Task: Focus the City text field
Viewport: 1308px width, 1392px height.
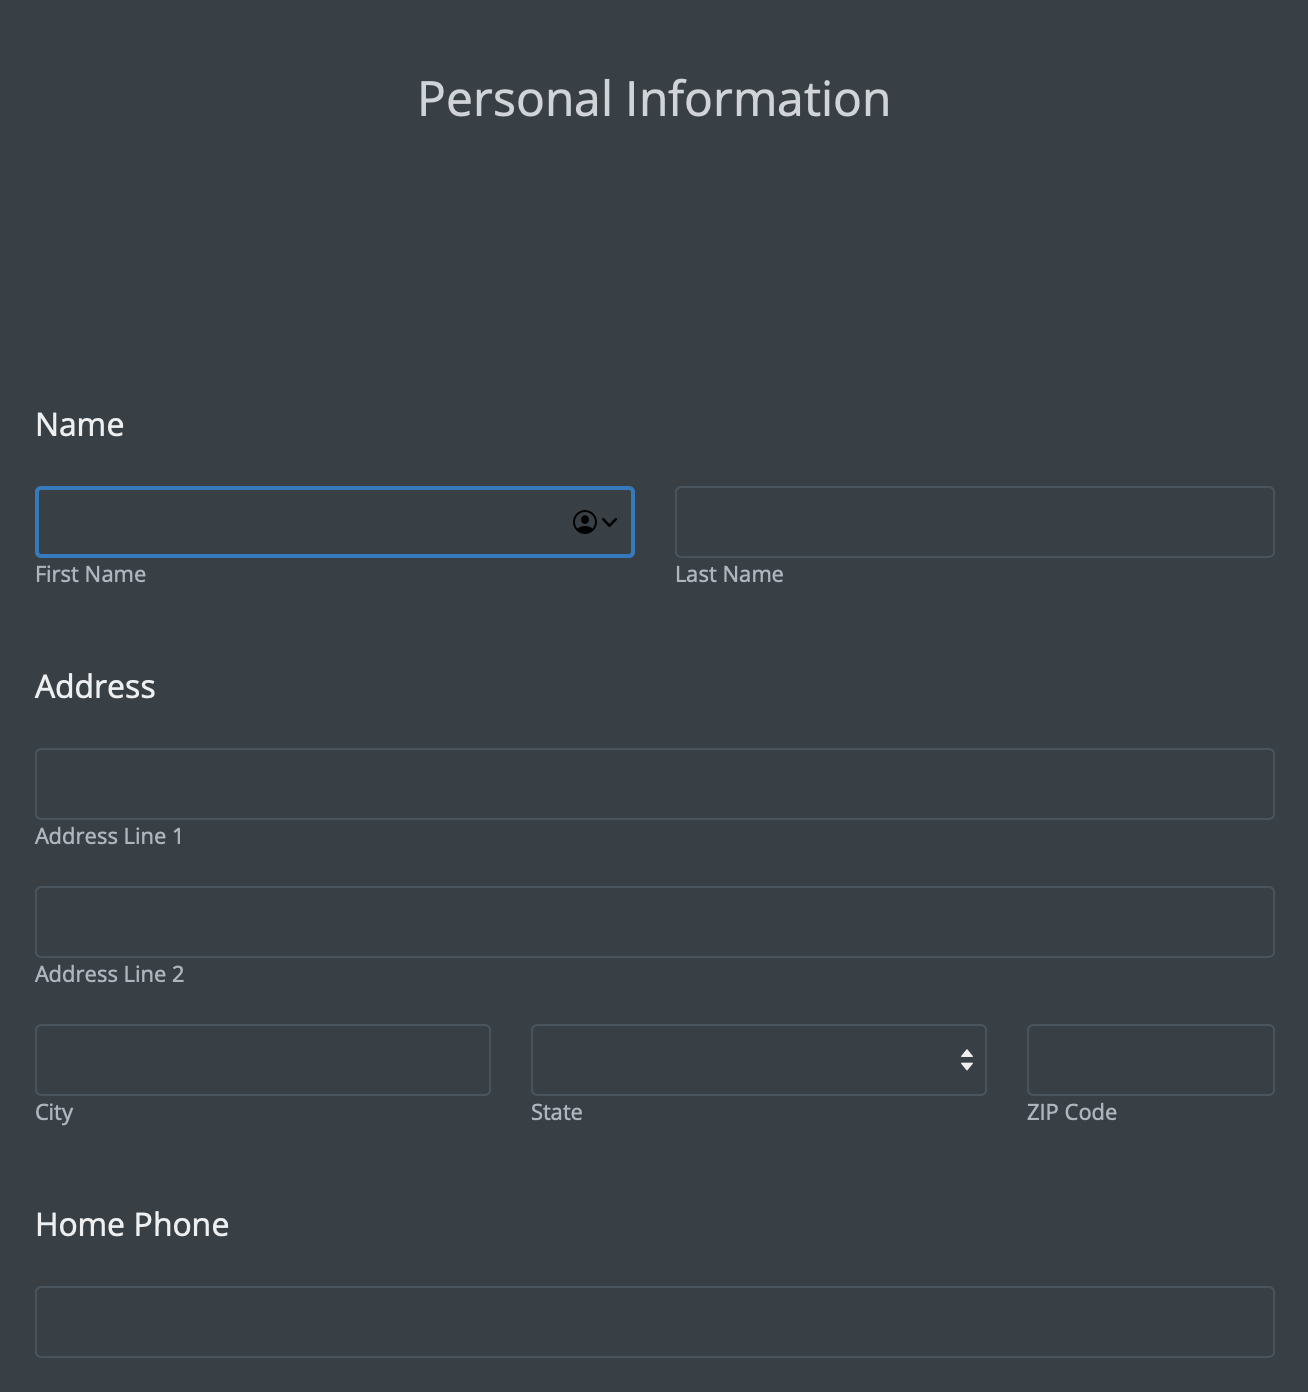Action: (262, 1060)
